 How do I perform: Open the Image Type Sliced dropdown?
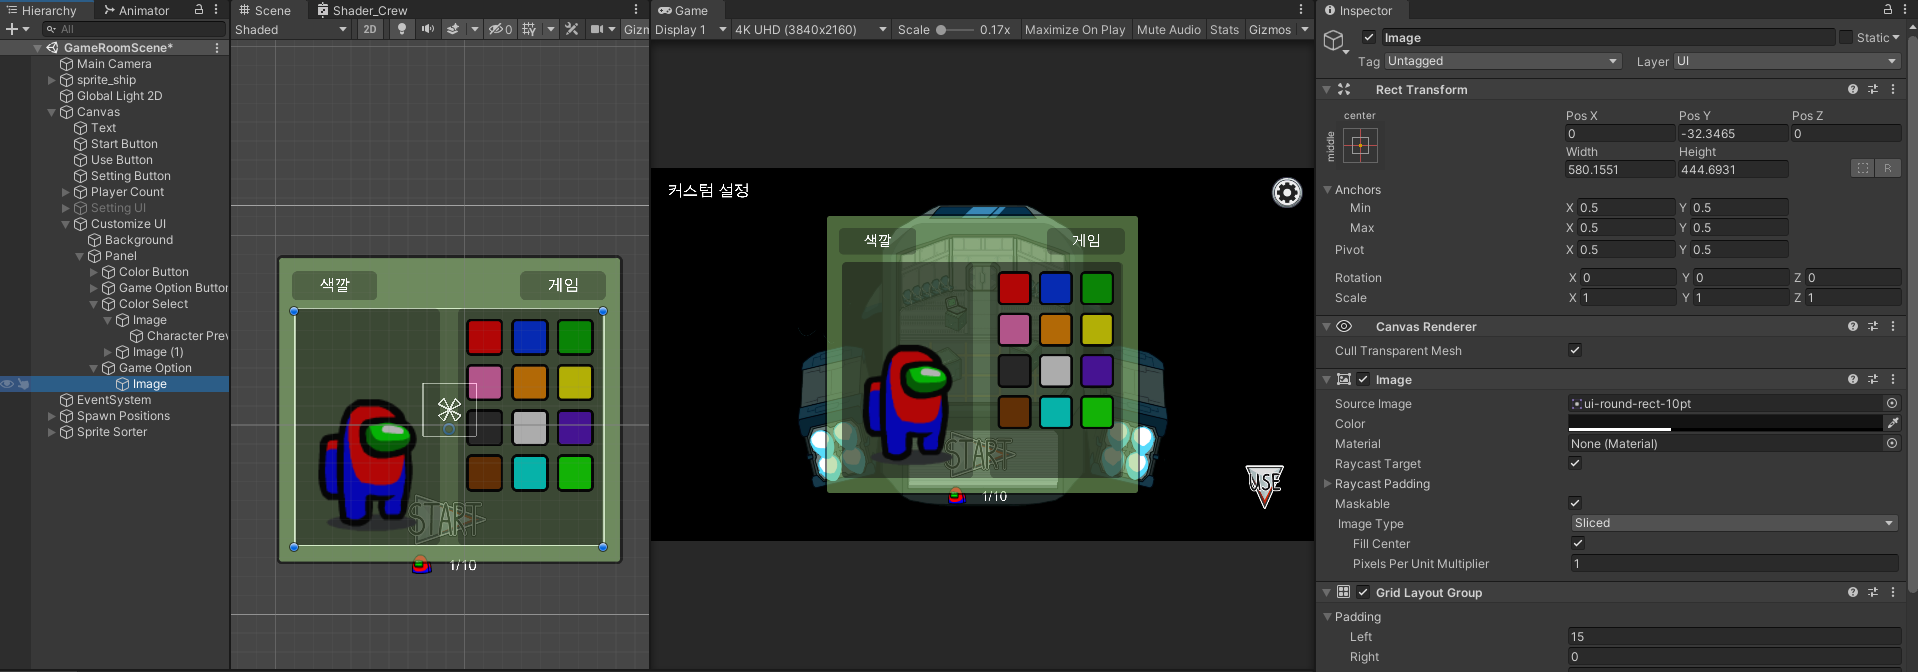pos(1734,523)
